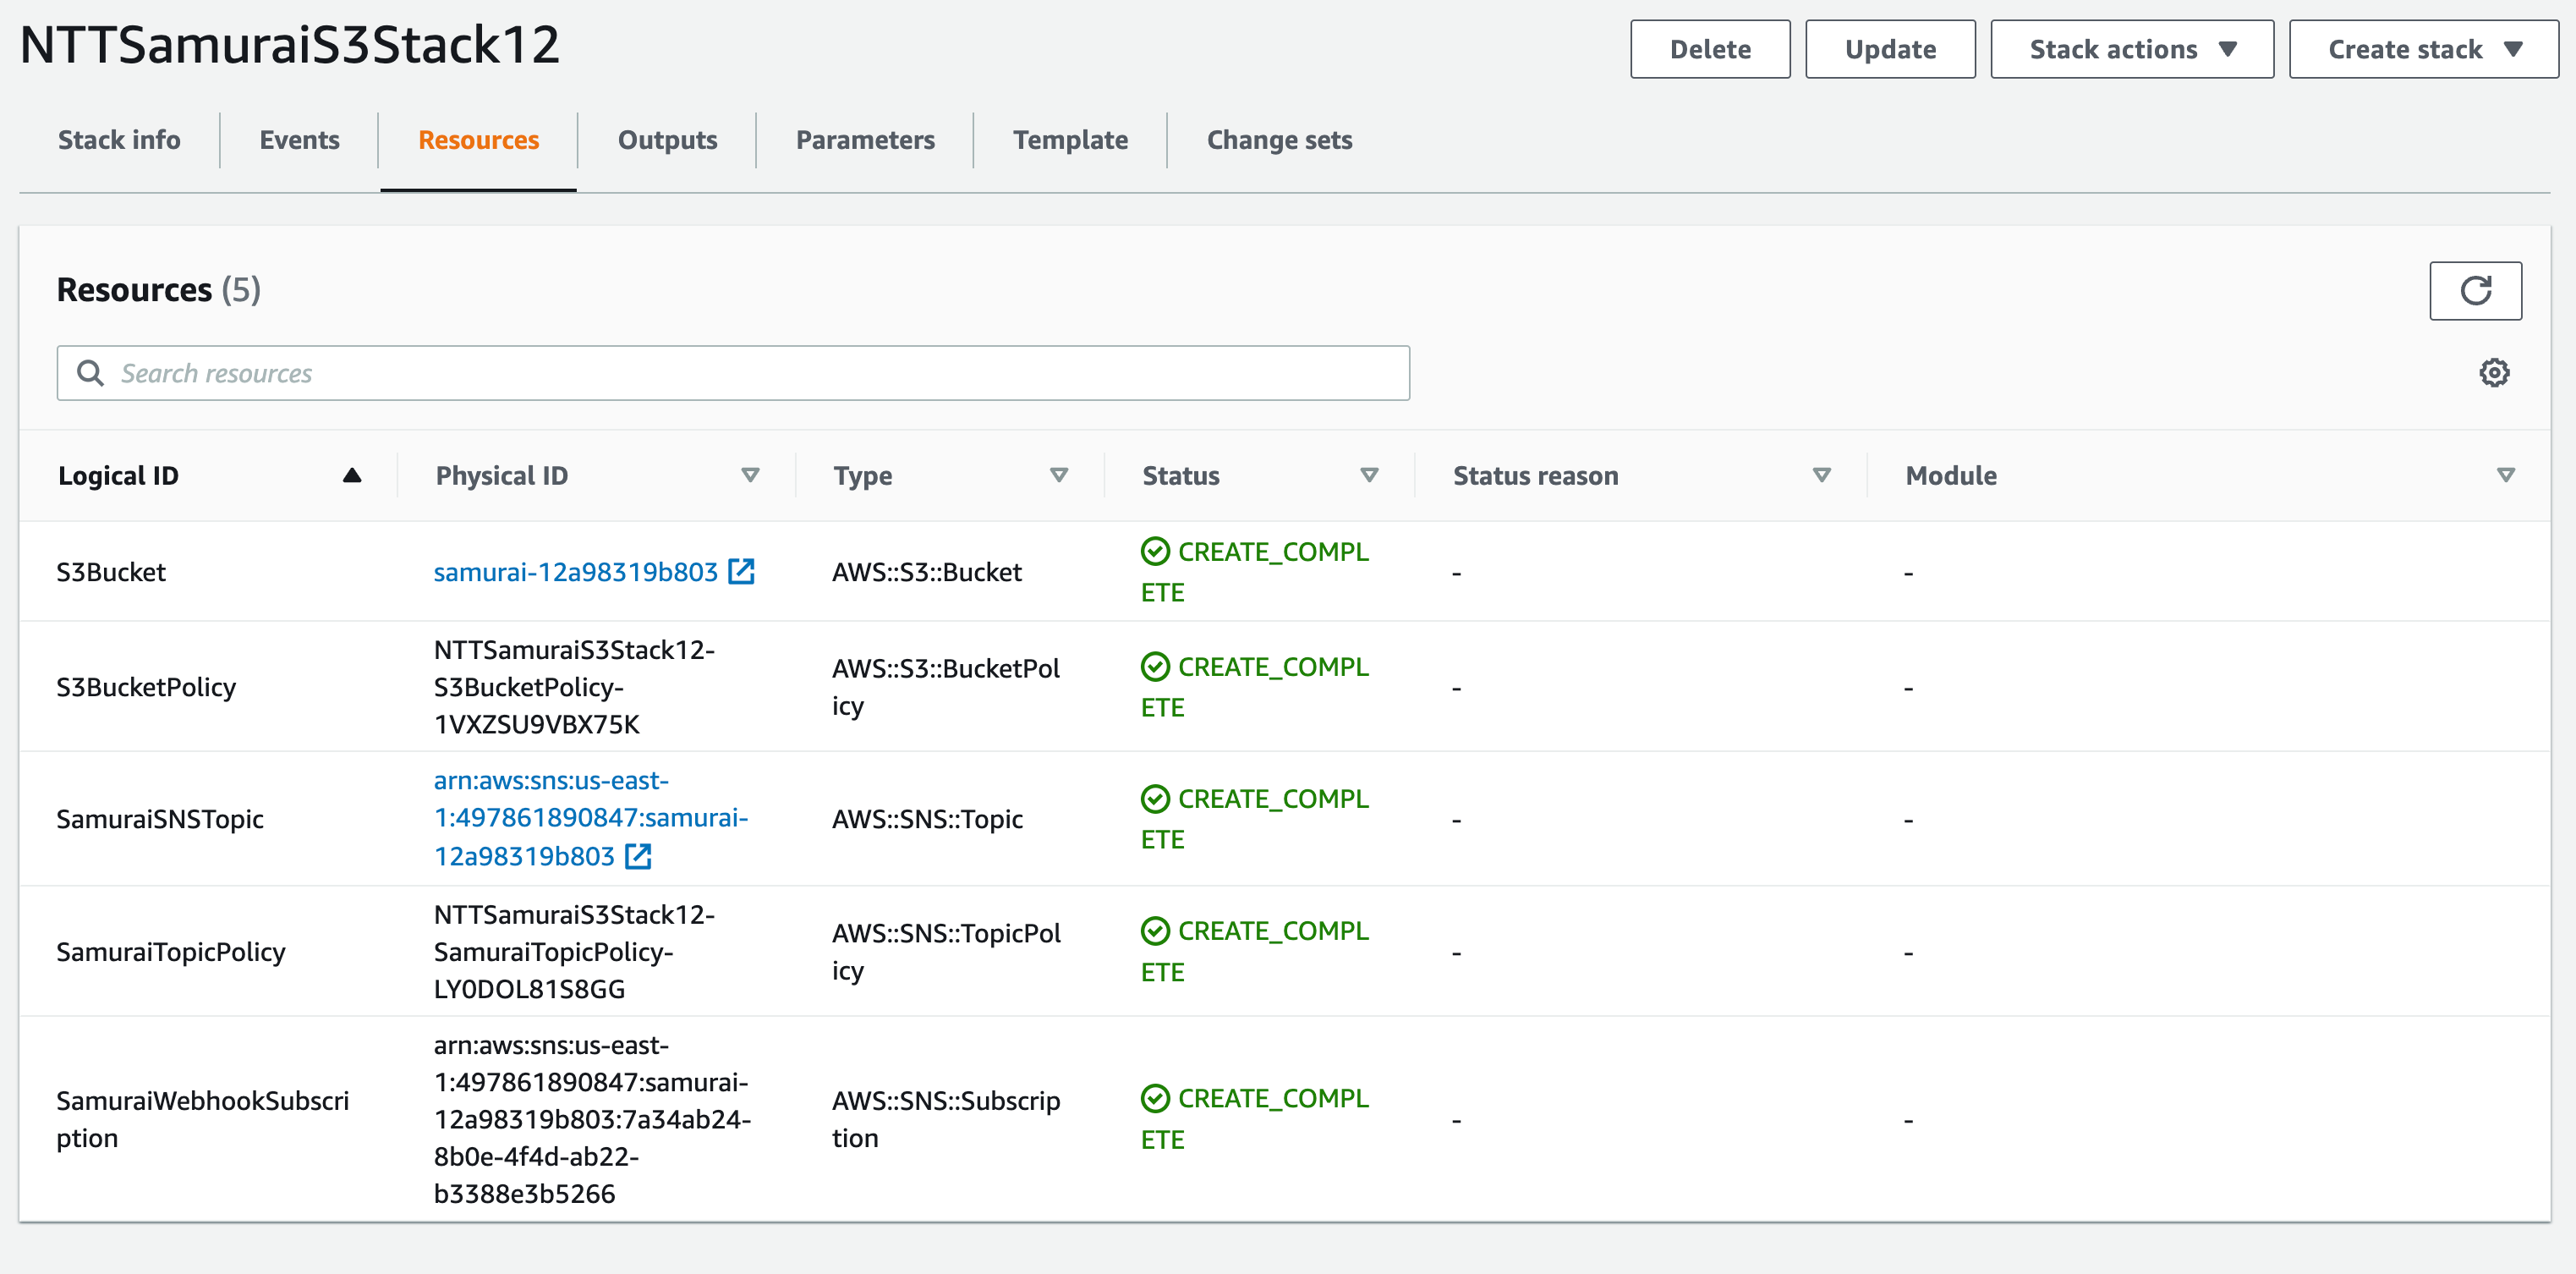Show the Template tab
The height and width of the screenshot is (1274, 2576).
coord(1070,140)
